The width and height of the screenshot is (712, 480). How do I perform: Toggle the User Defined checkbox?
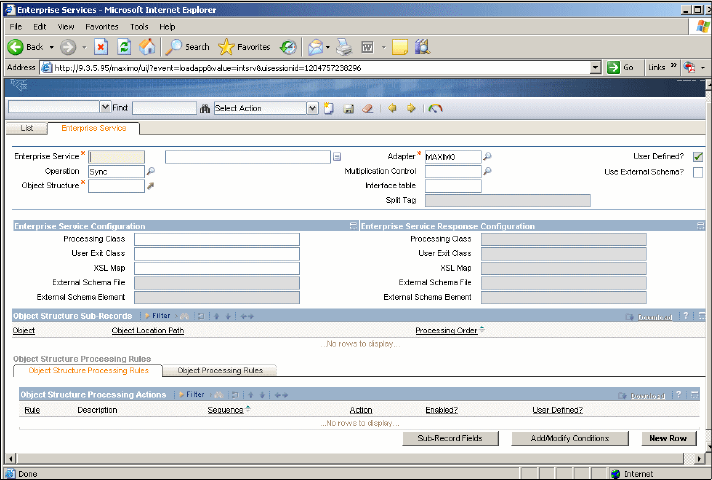698,157
